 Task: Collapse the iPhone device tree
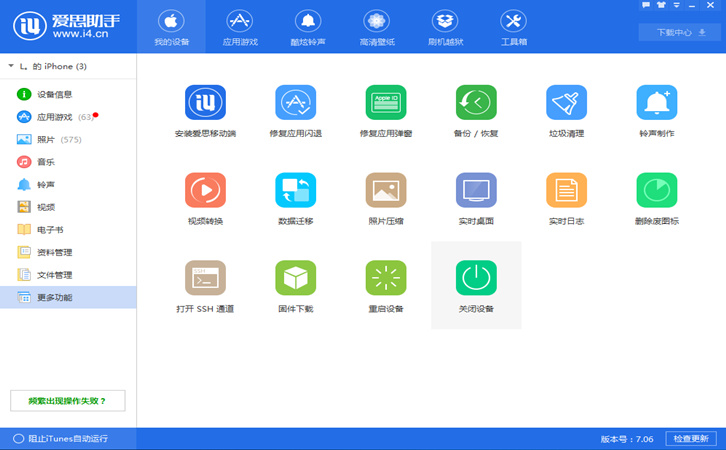(x=11, y=66)
